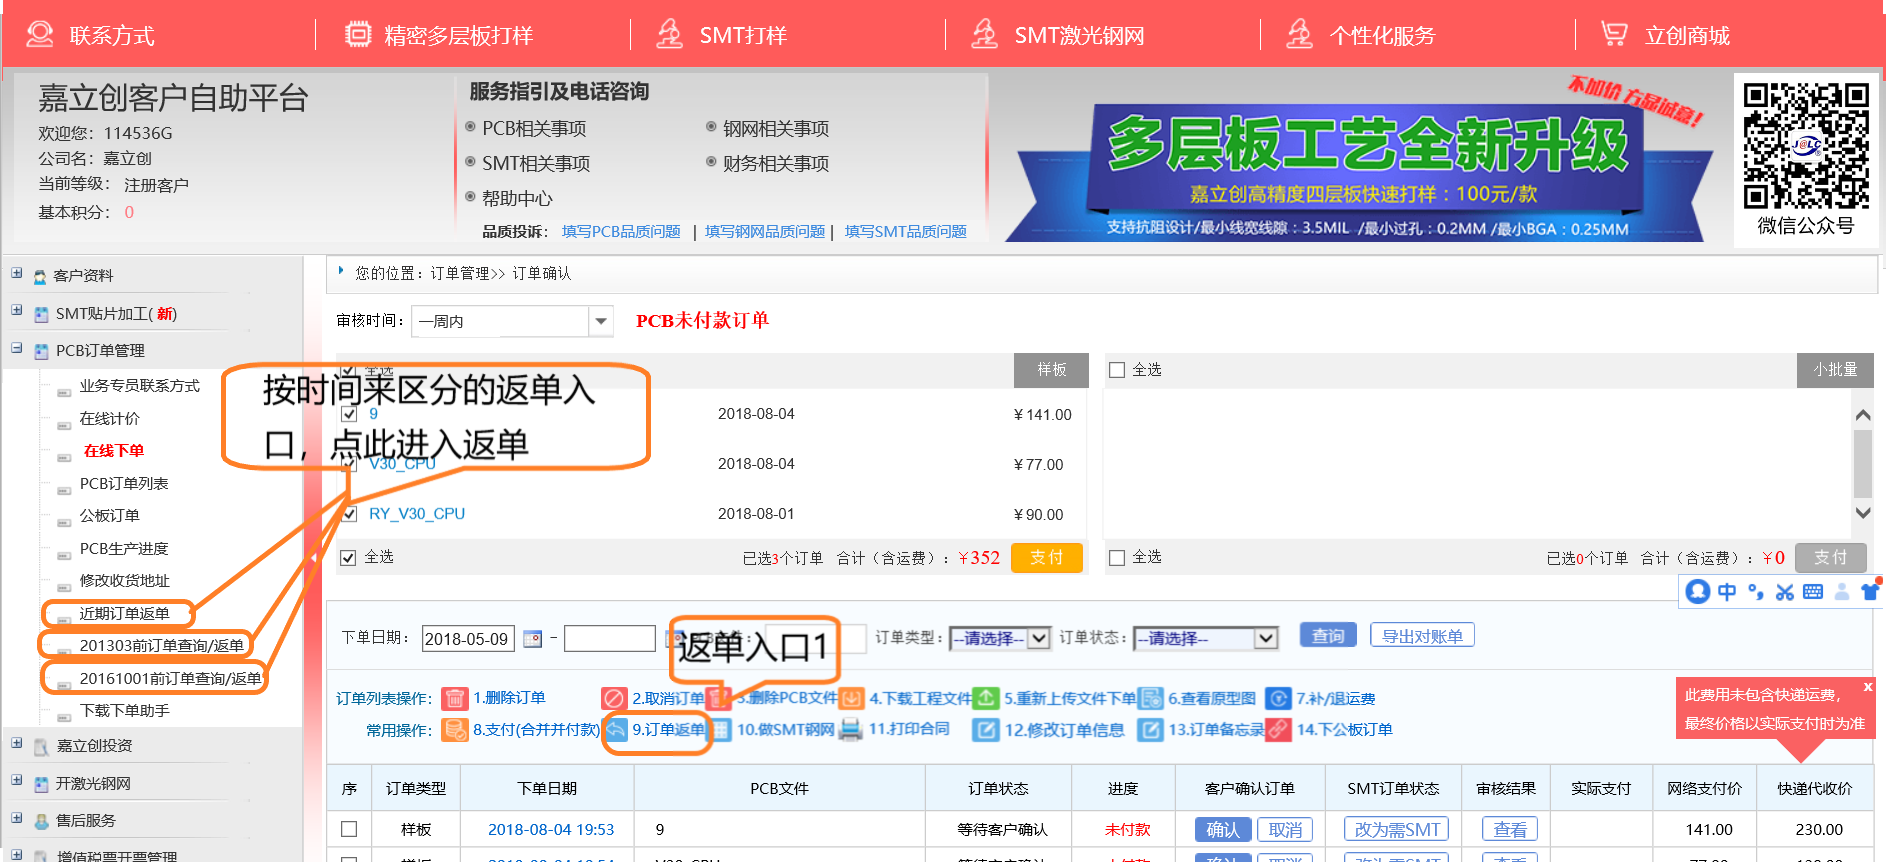Open the 9.订单返单 link

point(668,729)
